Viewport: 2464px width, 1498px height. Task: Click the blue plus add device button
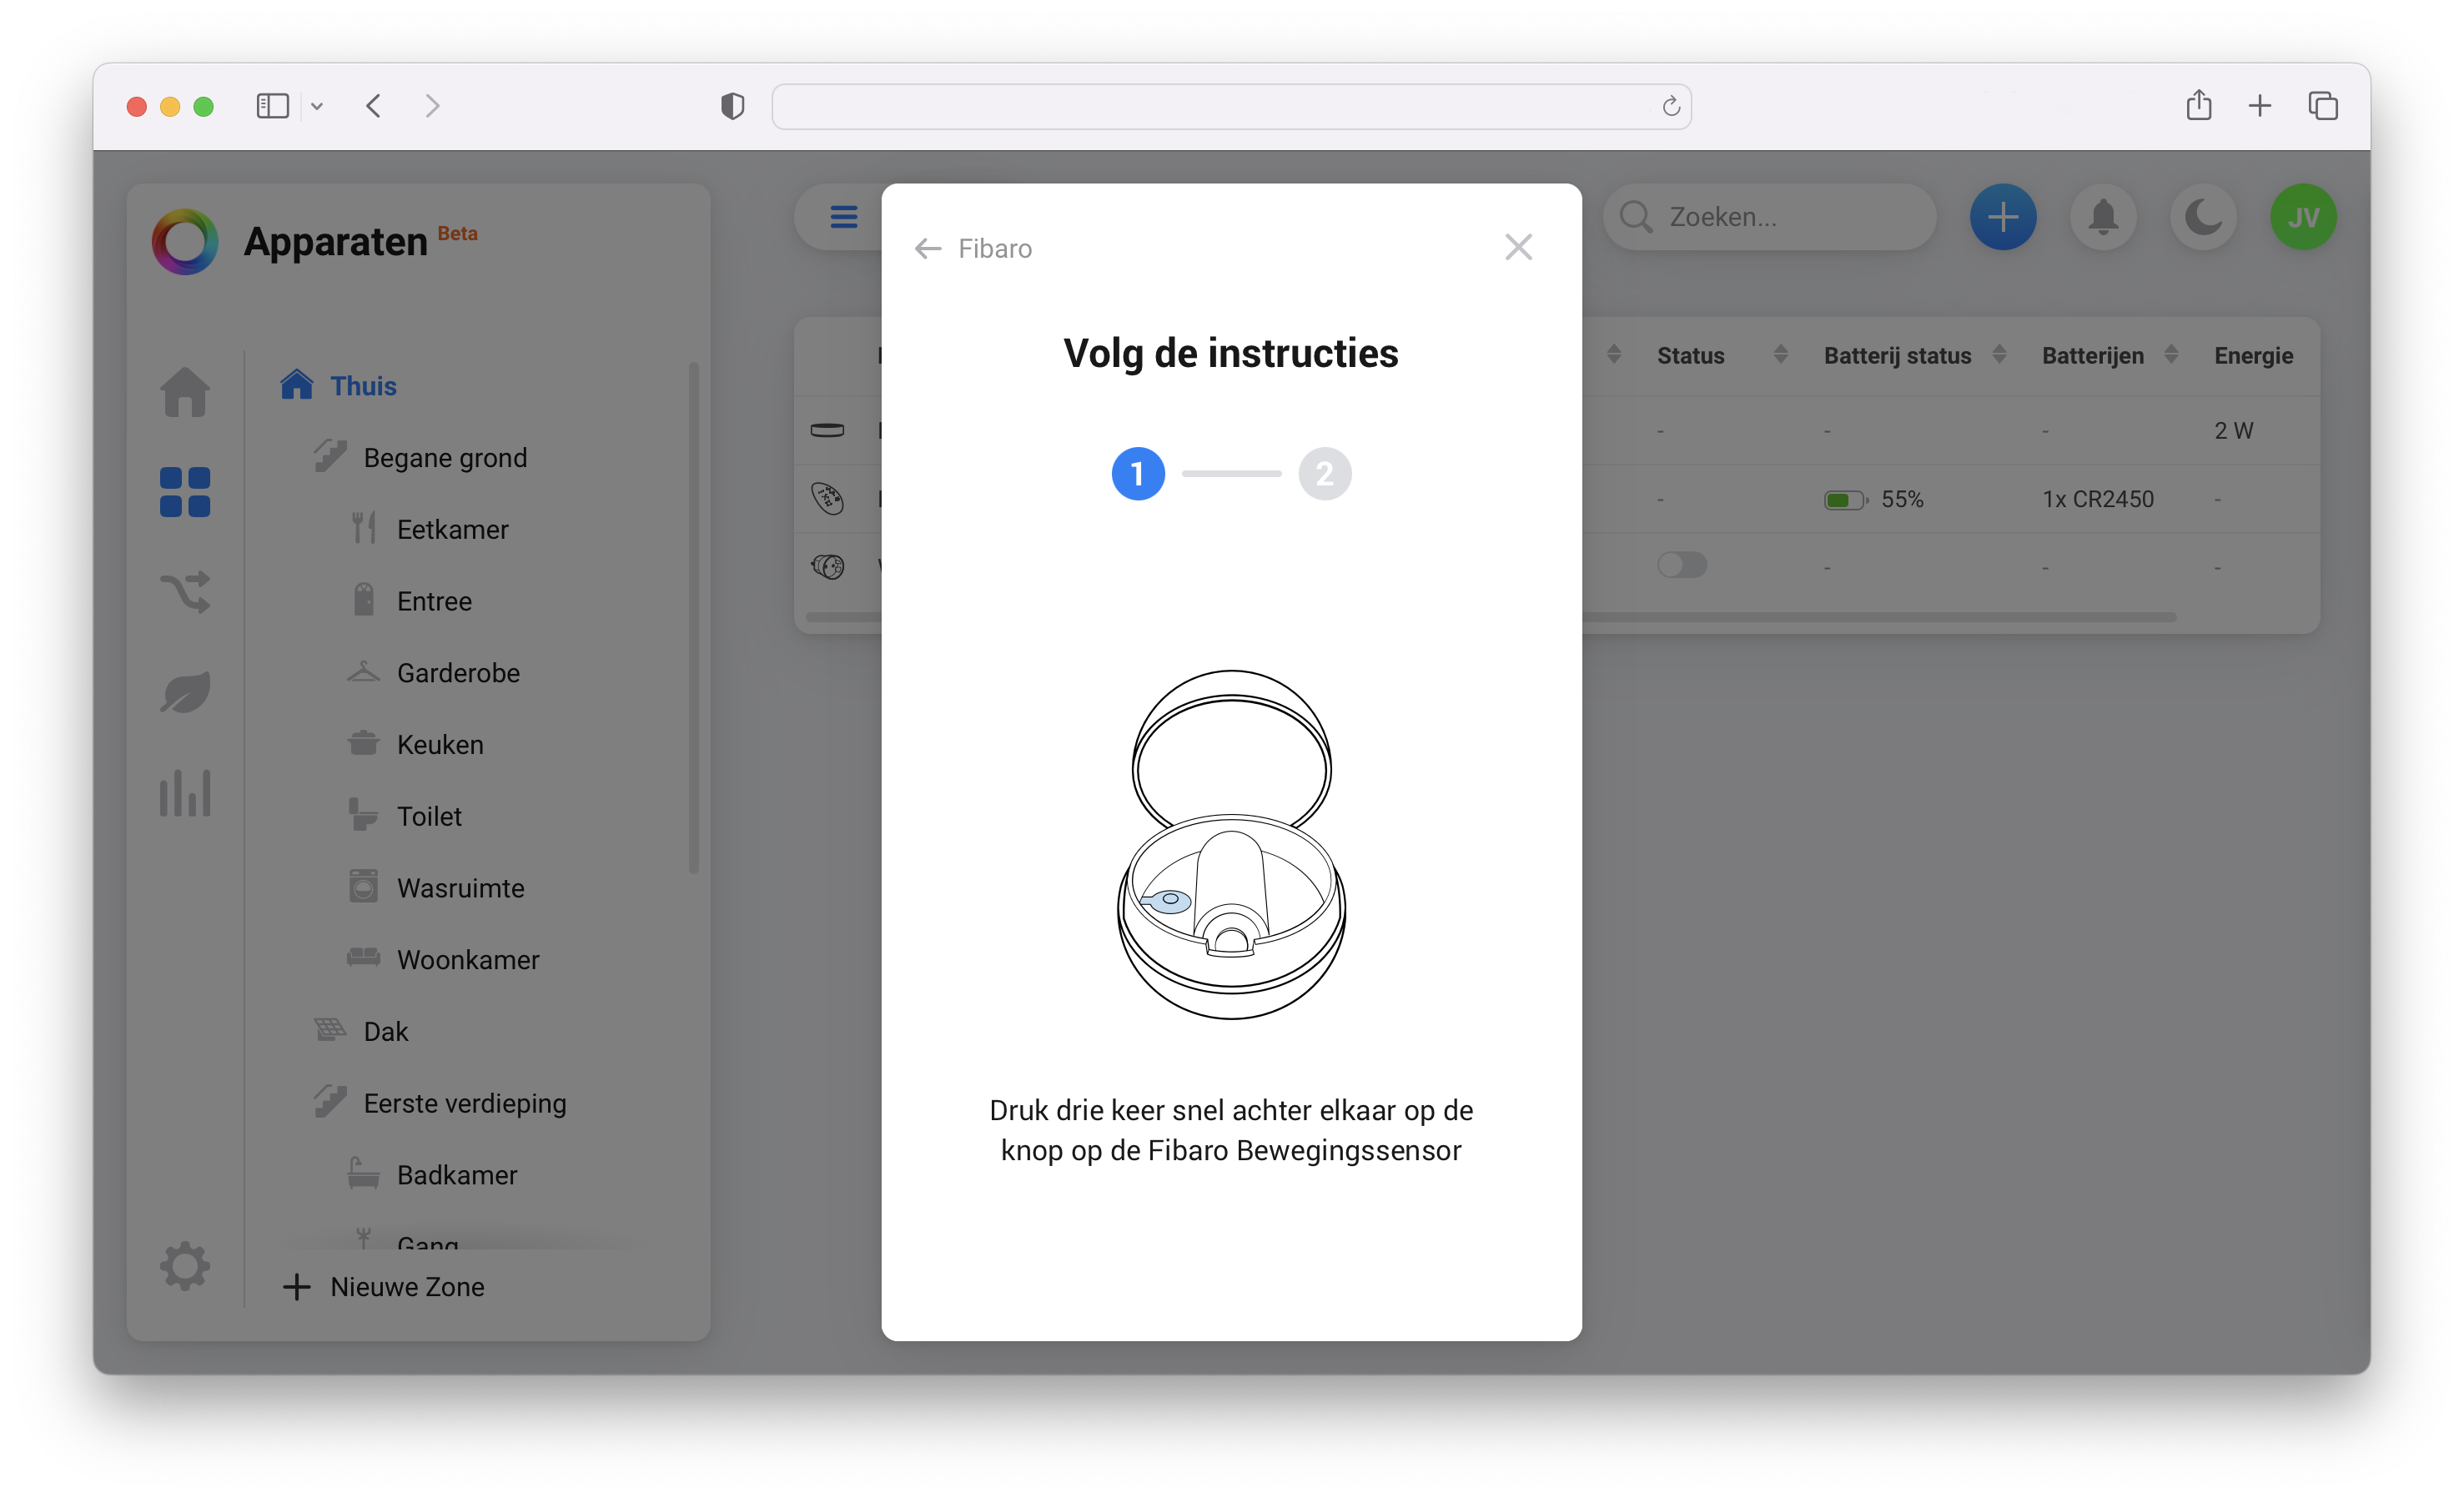[x=2003, y=216]
